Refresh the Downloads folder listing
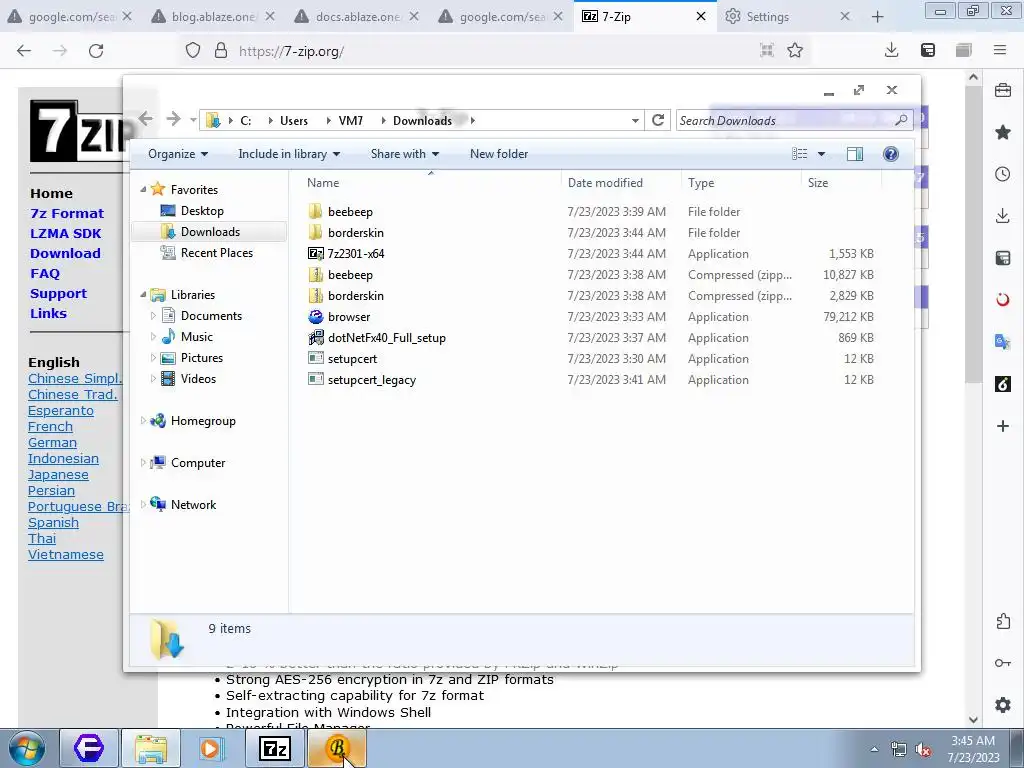This screenshot has height=768, width=1024. pyautogui.click(x=658, y=120)
